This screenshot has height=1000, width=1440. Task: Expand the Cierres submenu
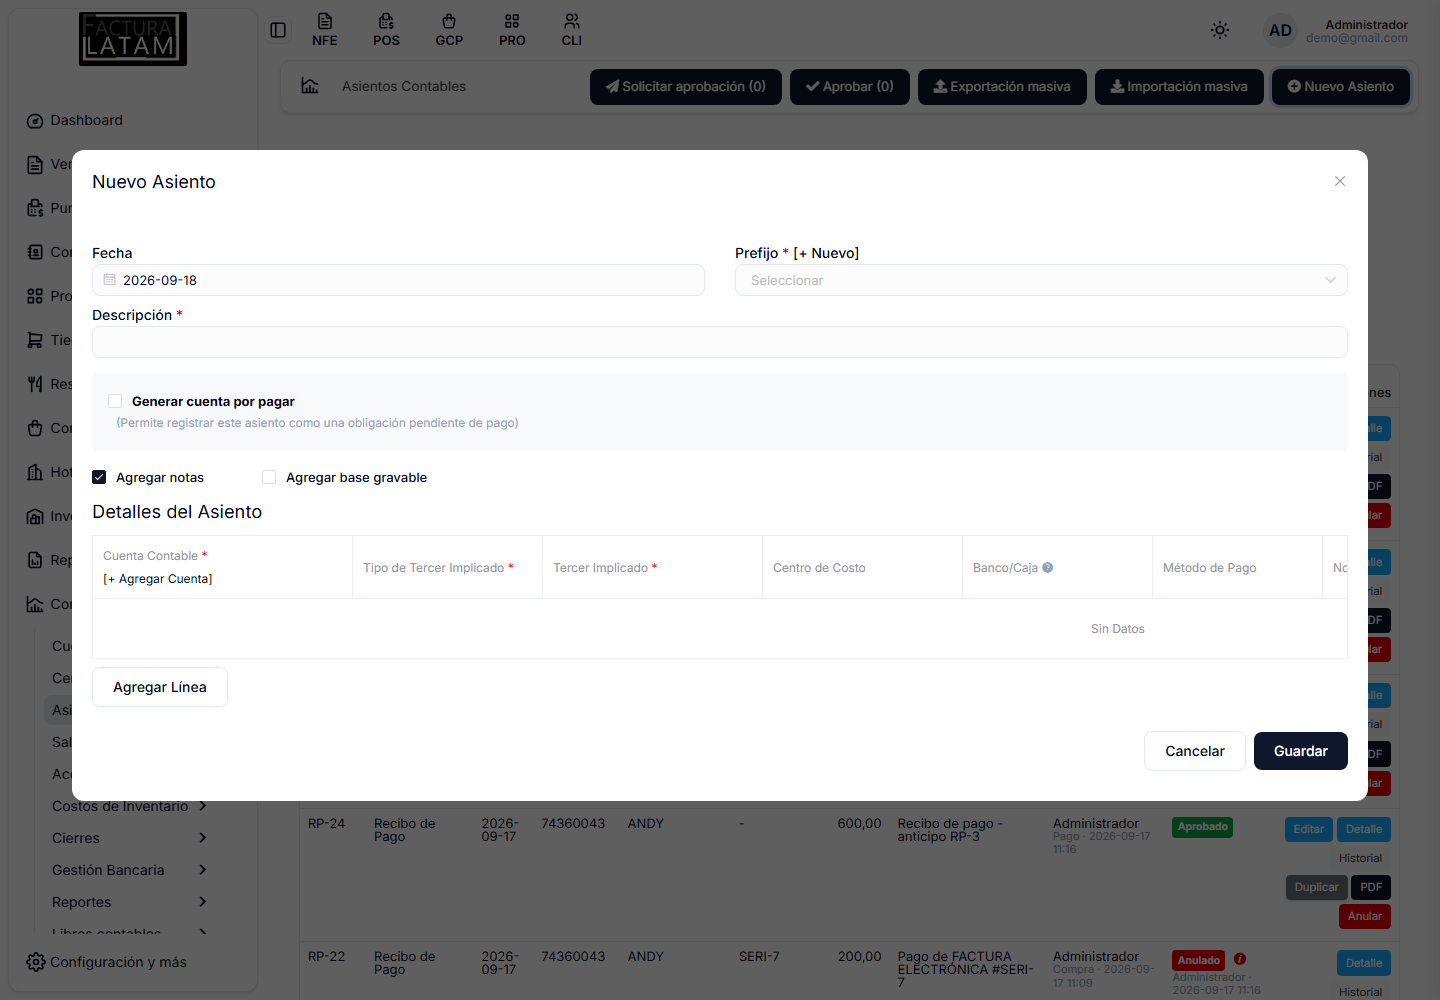[202, 838]
